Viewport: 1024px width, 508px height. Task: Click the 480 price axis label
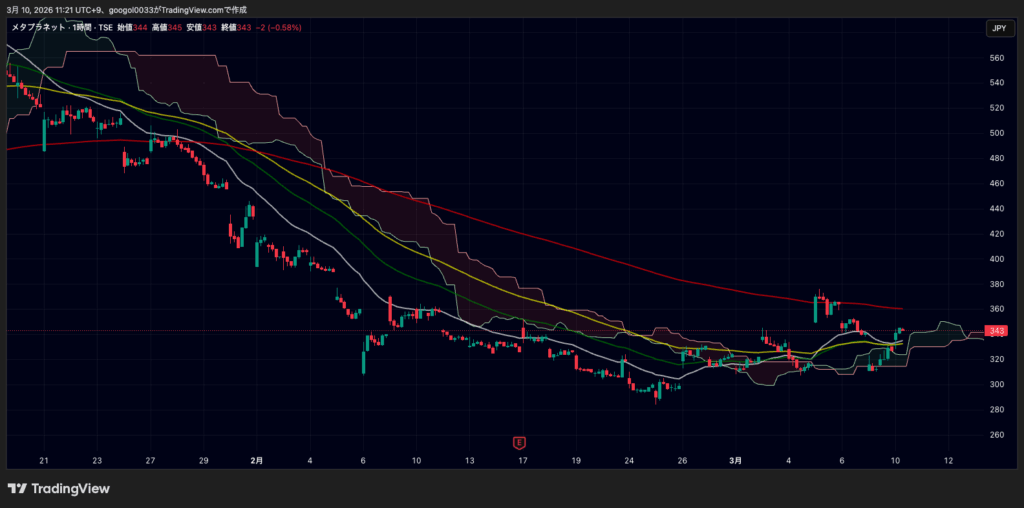click(996, 158)
